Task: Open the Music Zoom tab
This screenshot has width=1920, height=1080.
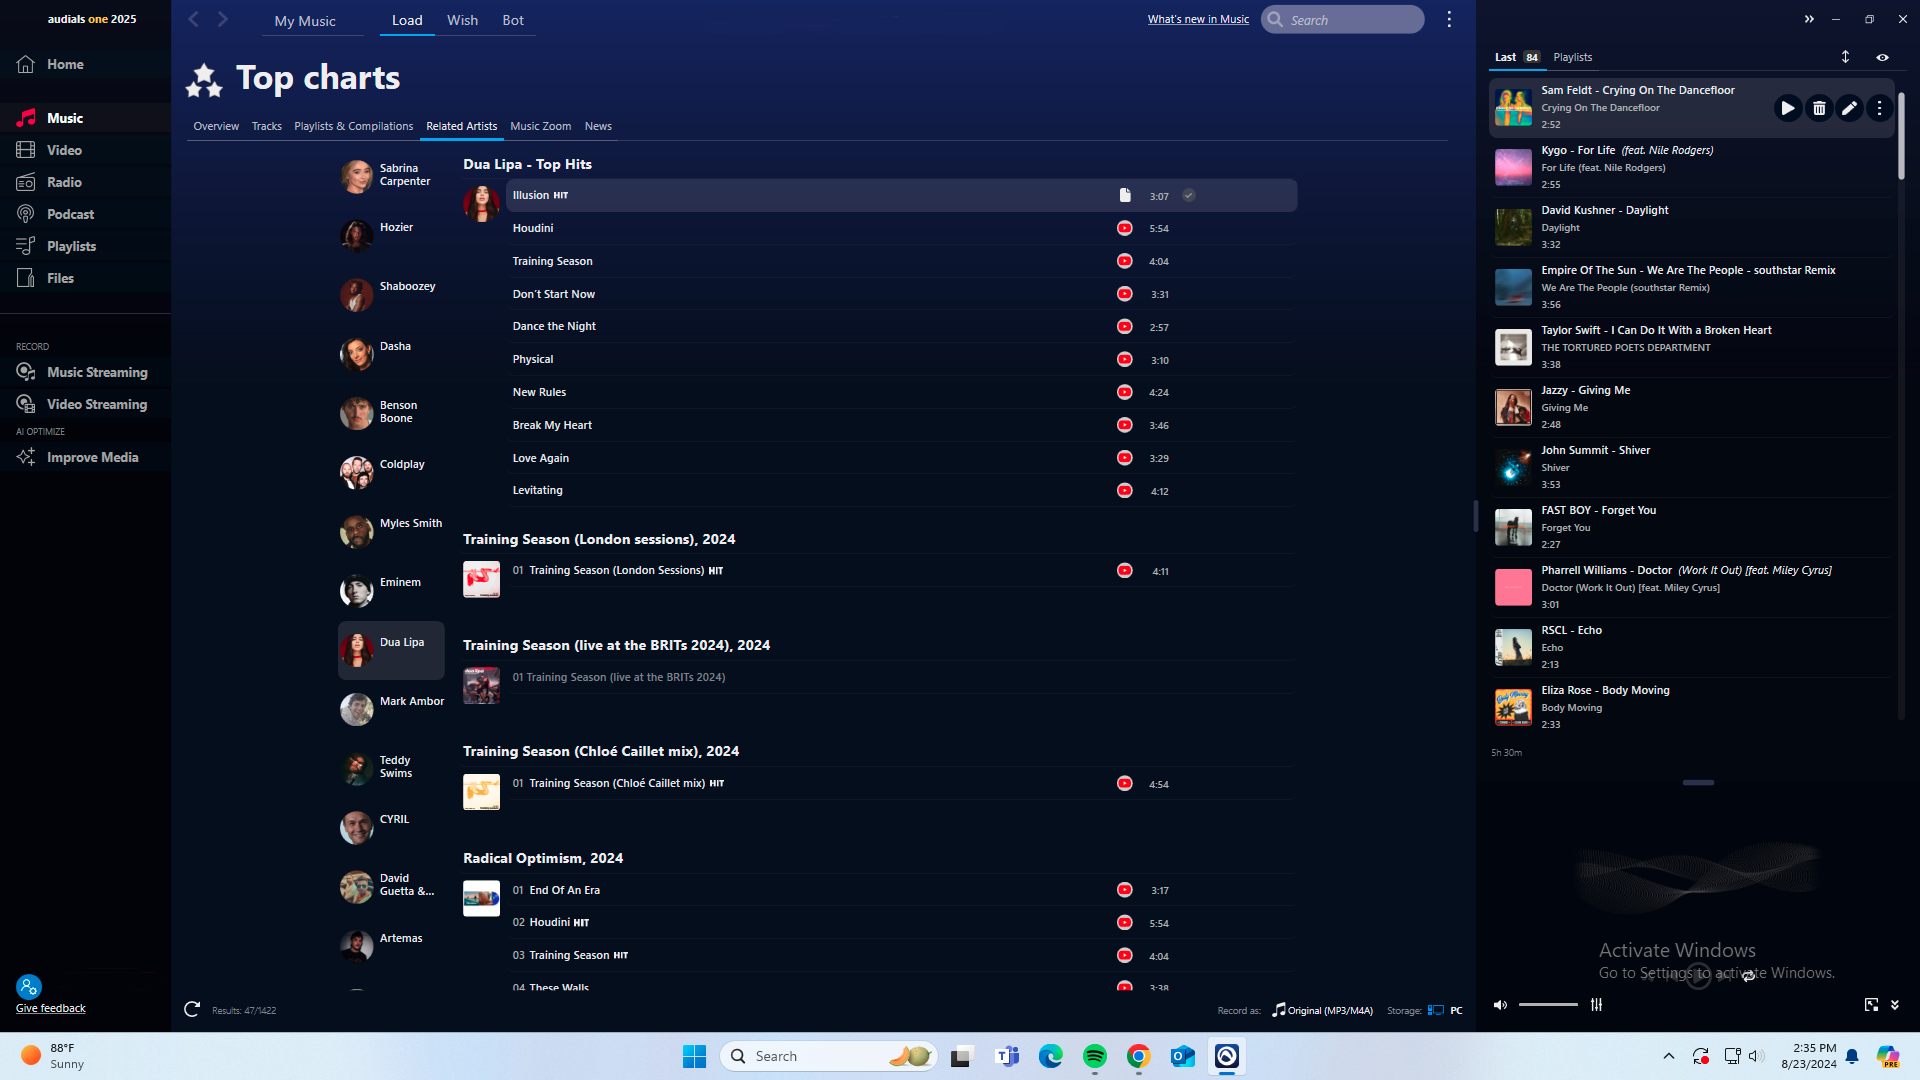Action: click(540, 126)
